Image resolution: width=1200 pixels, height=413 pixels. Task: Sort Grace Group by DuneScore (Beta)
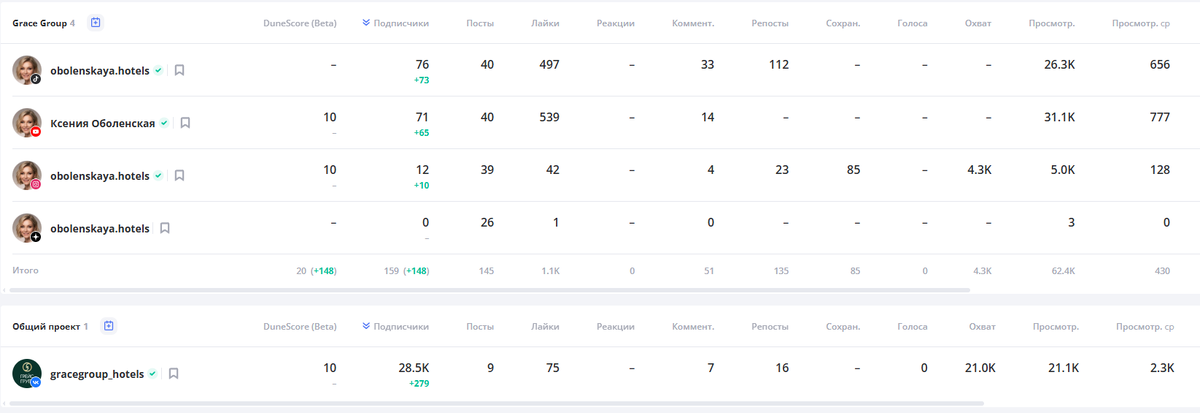[299, 22]
